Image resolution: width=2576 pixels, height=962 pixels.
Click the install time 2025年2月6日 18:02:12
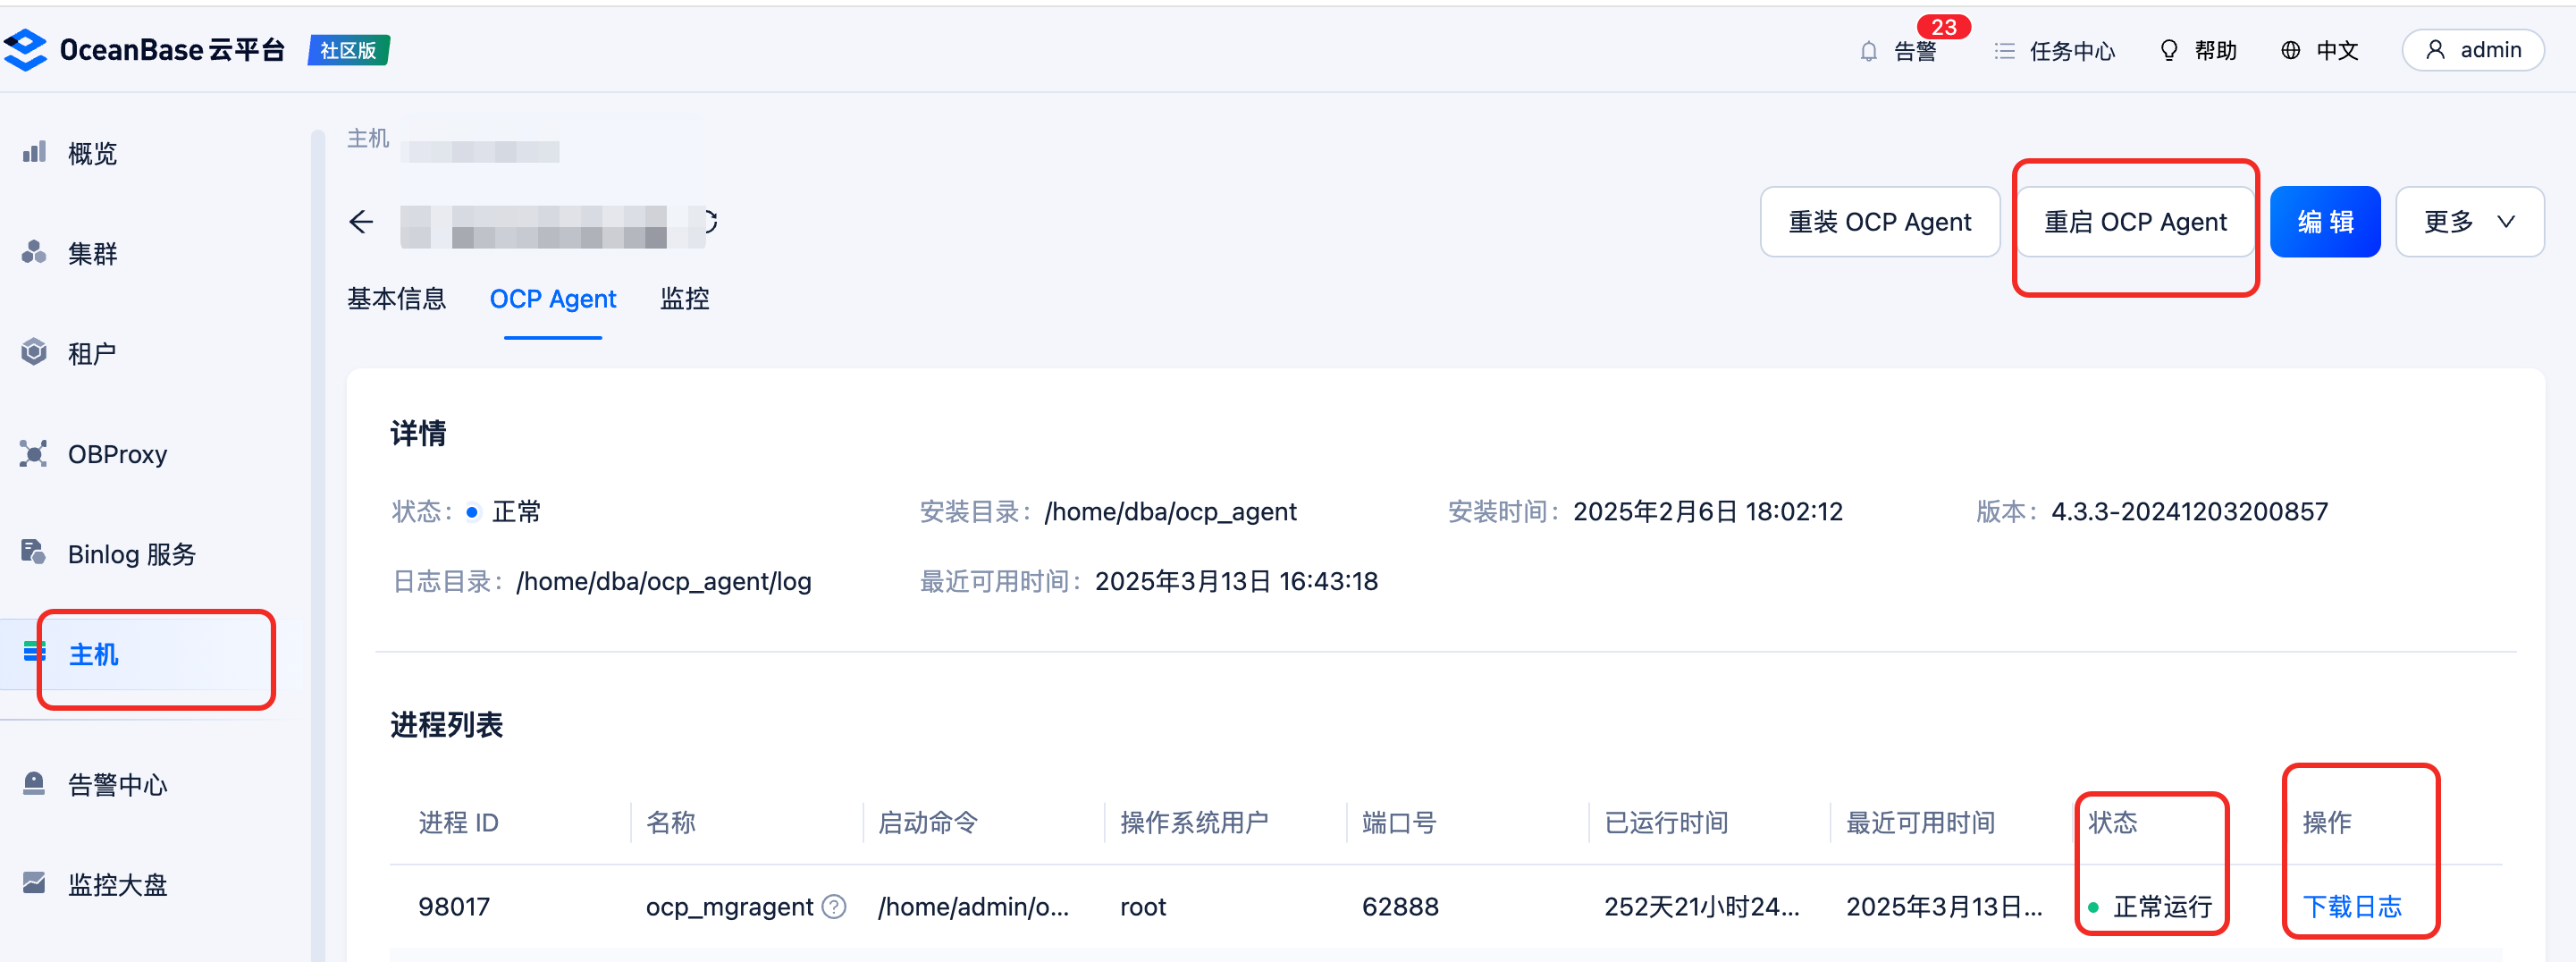(1708, 512)
